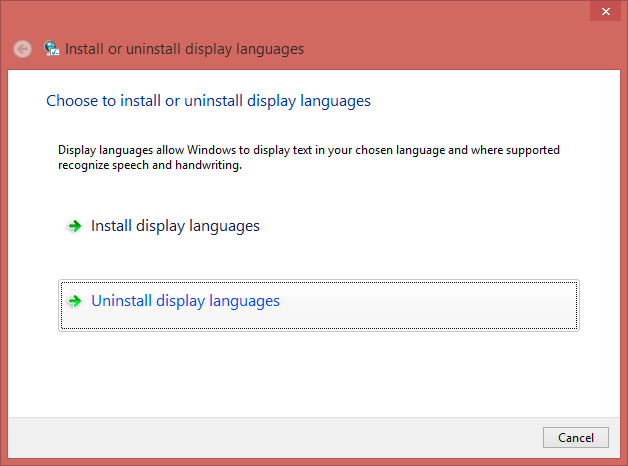Click the blue 'Choose to install' heading
This screenshot has height=466, width=628.
tap(208, 101)
